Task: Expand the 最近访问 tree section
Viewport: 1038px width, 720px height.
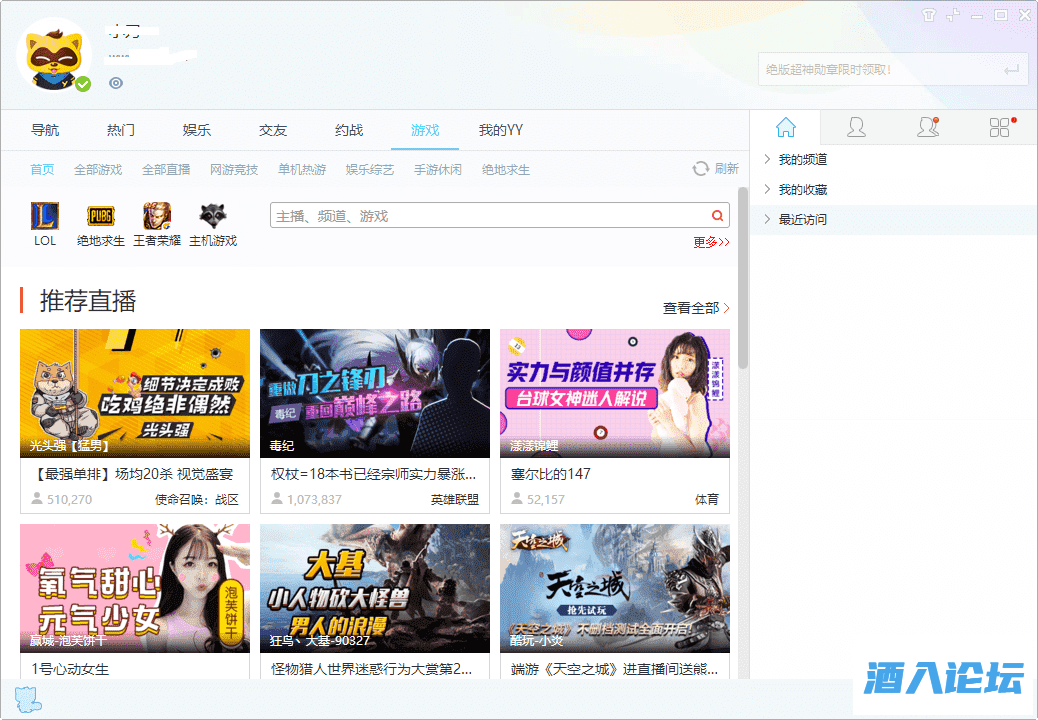Action: [767, 219]
